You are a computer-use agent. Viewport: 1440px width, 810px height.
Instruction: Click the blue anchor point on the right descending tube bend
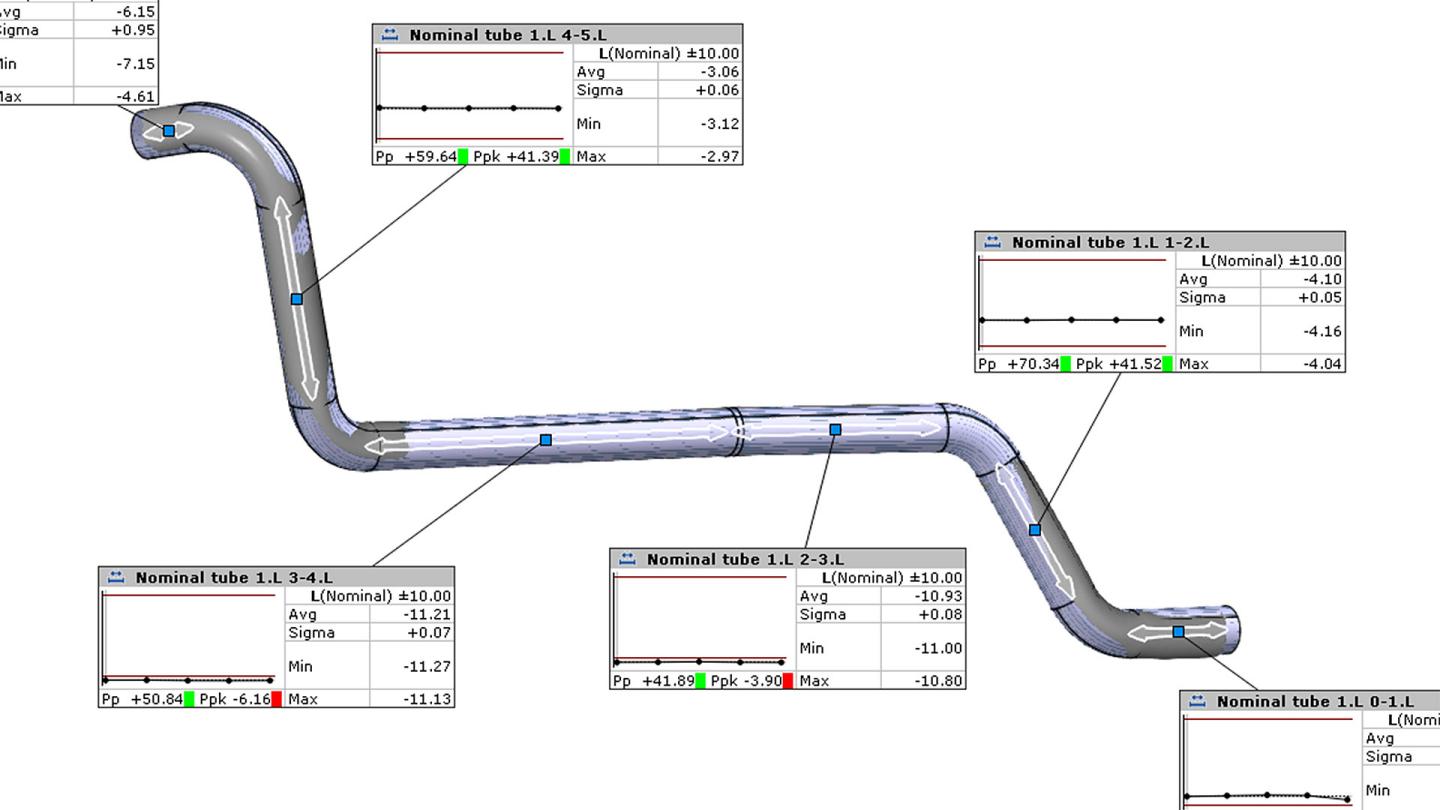click(1034, 528)
